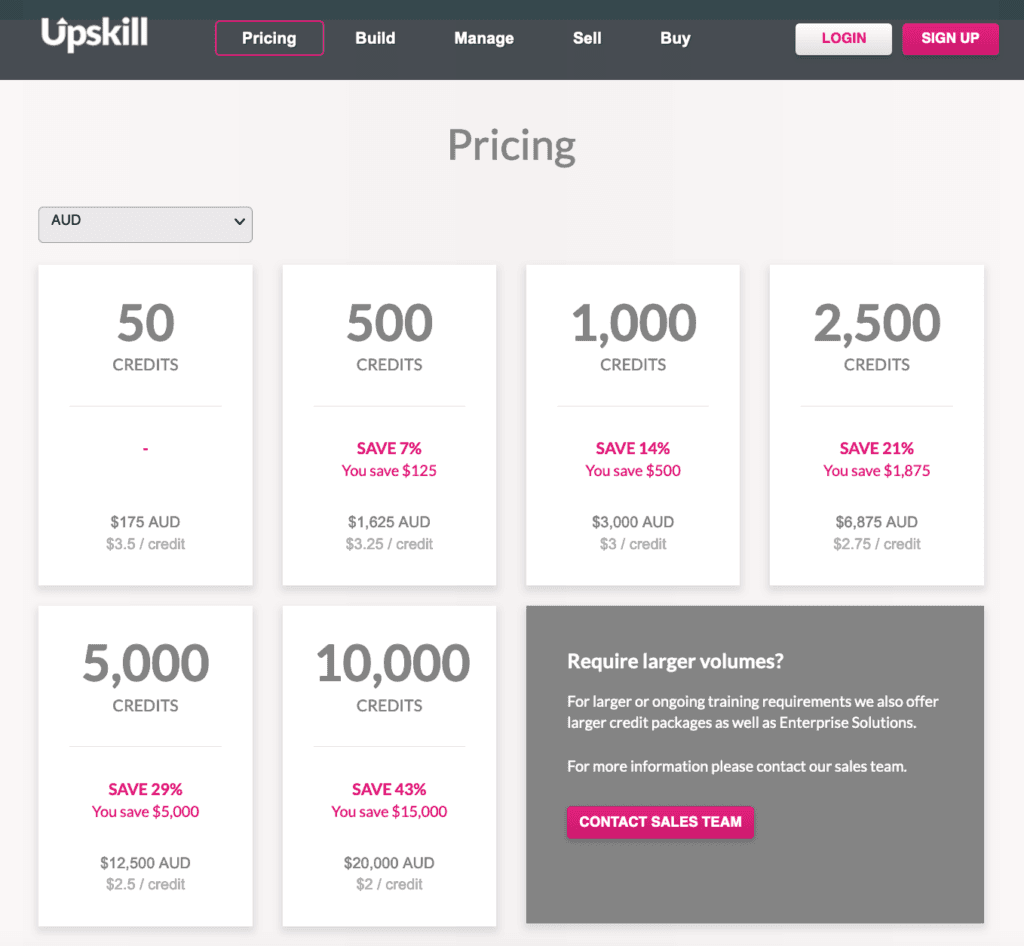Click the Pricing page heading

coord(511,145)
